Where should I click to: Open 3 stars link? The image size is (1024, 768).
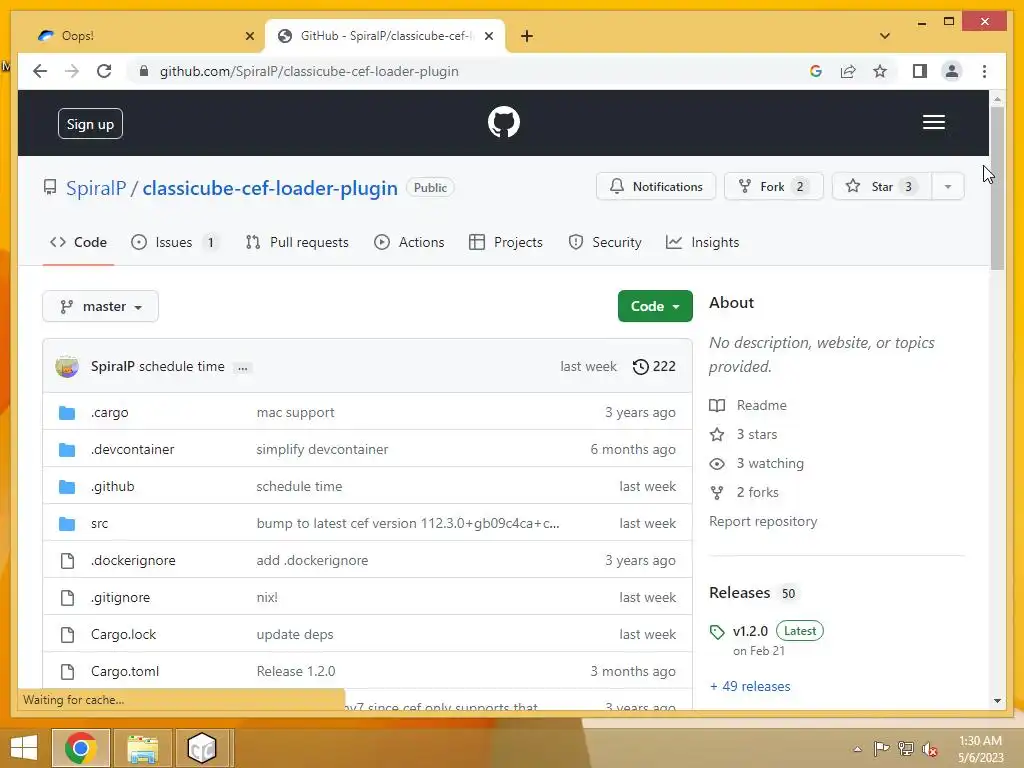(x=743, y=434)
